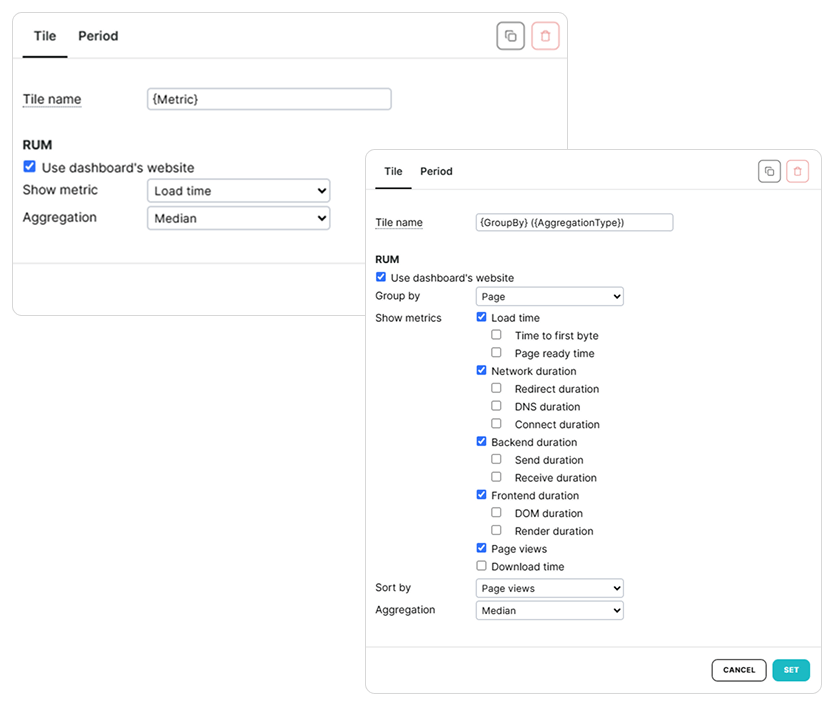This screenshot has width=834, height=711.
Task: Disable the Page views metric checkbox
Action: pos(482,548)
